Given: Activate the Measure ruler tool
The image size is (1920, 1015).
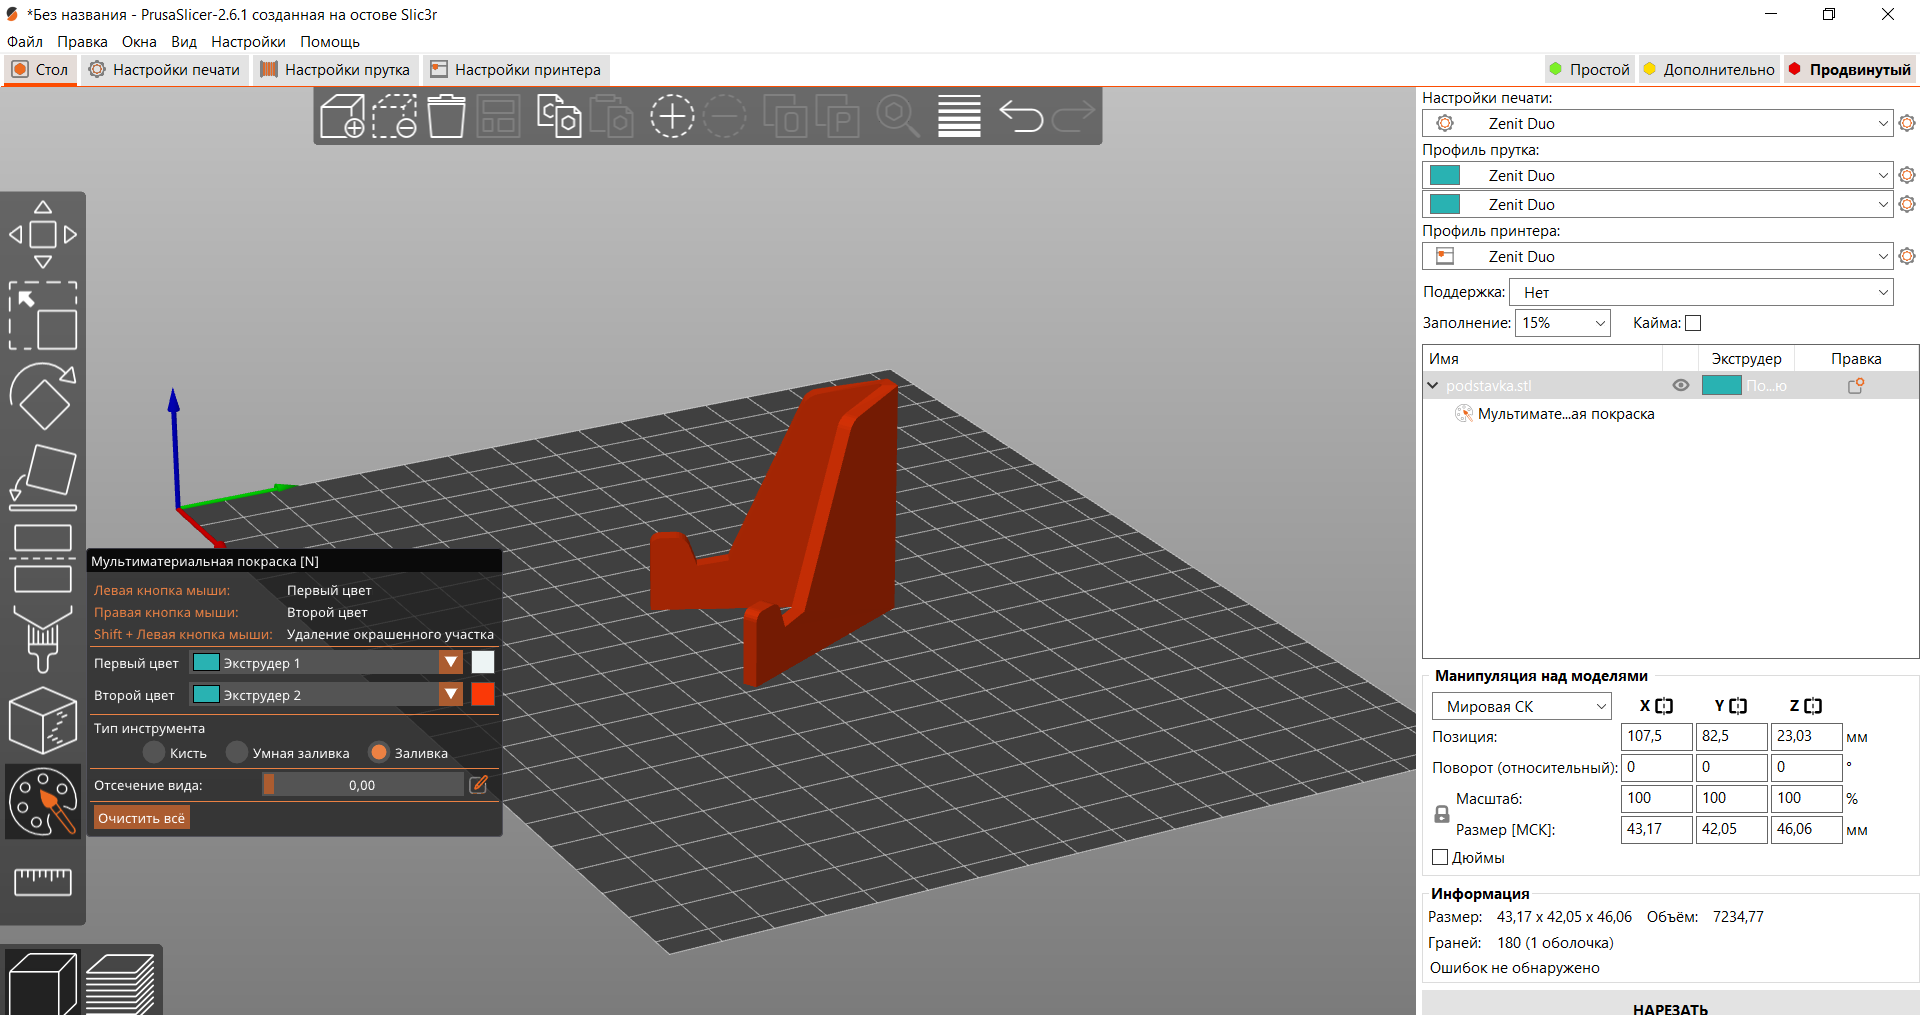Looking at the screenshot, I should [x=43, y=881].
